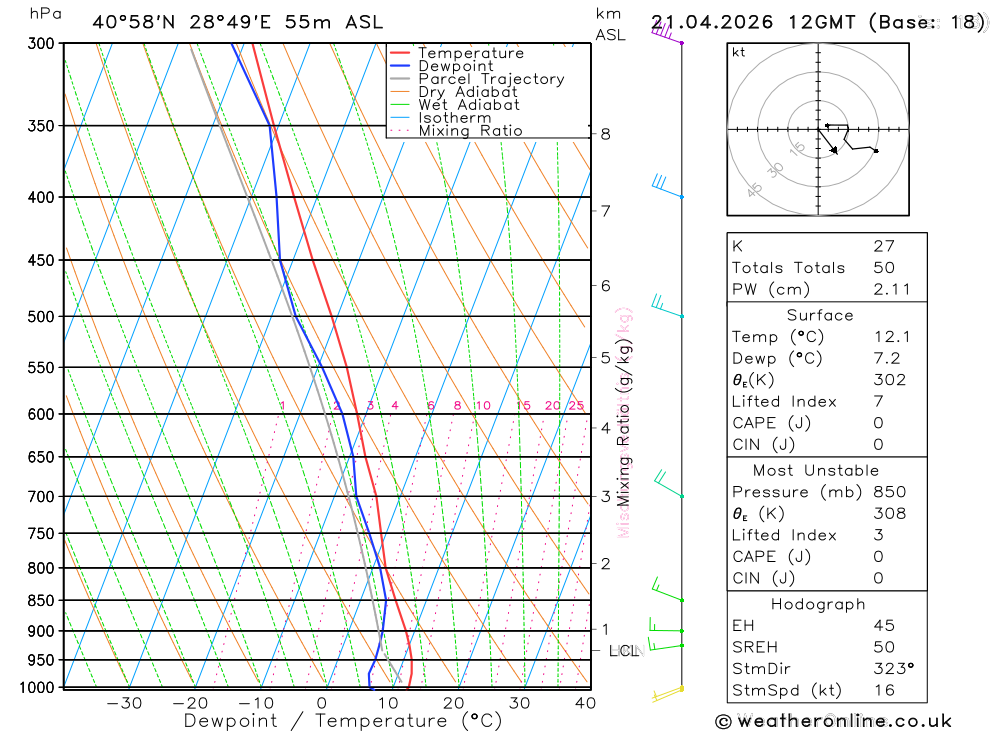Click the PW (cm) value 2.11
This screenshot has width=1000, height=733.
click(892, 290)
